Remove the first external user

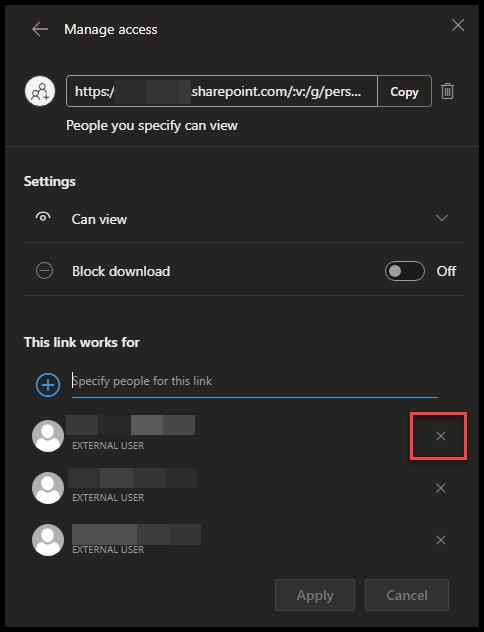coord(440,436)
